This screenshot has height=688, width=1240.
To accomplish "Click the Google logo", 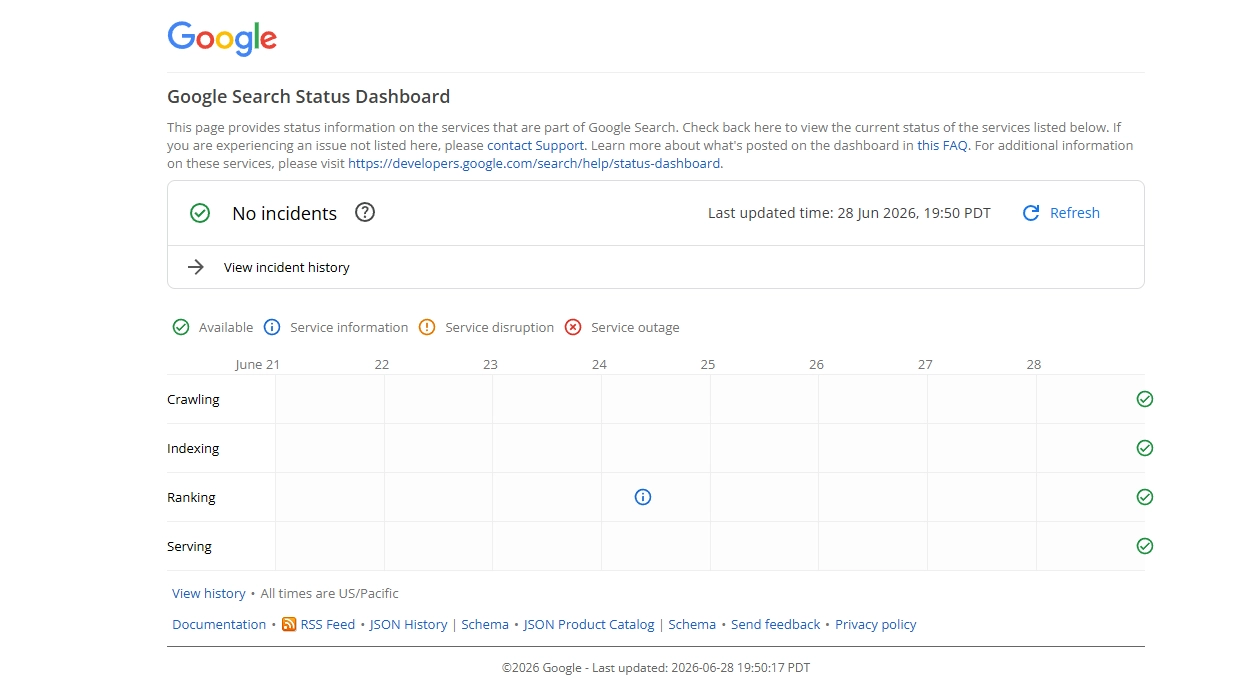I will [x=222, y=38].
